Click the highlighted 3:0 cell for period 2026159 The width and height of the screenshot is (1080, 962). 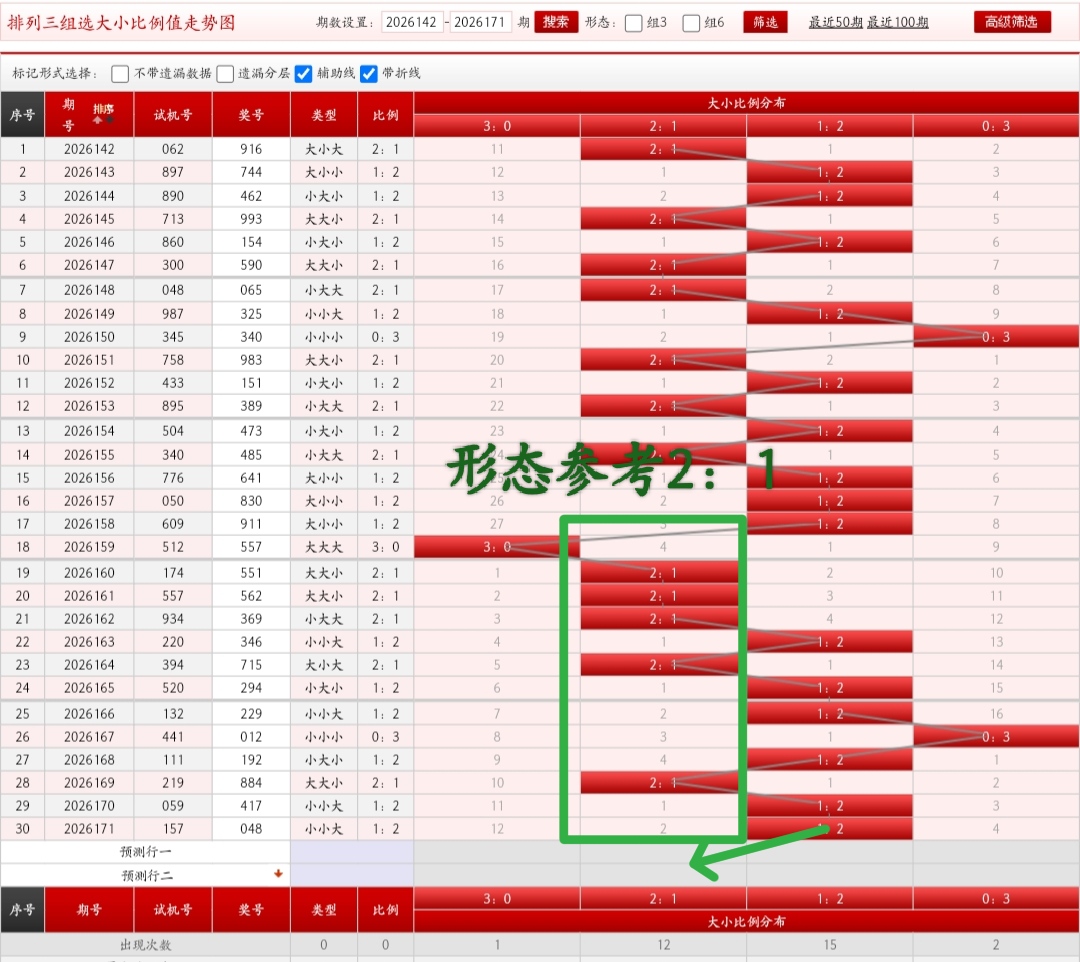click(x=497, y=547)
